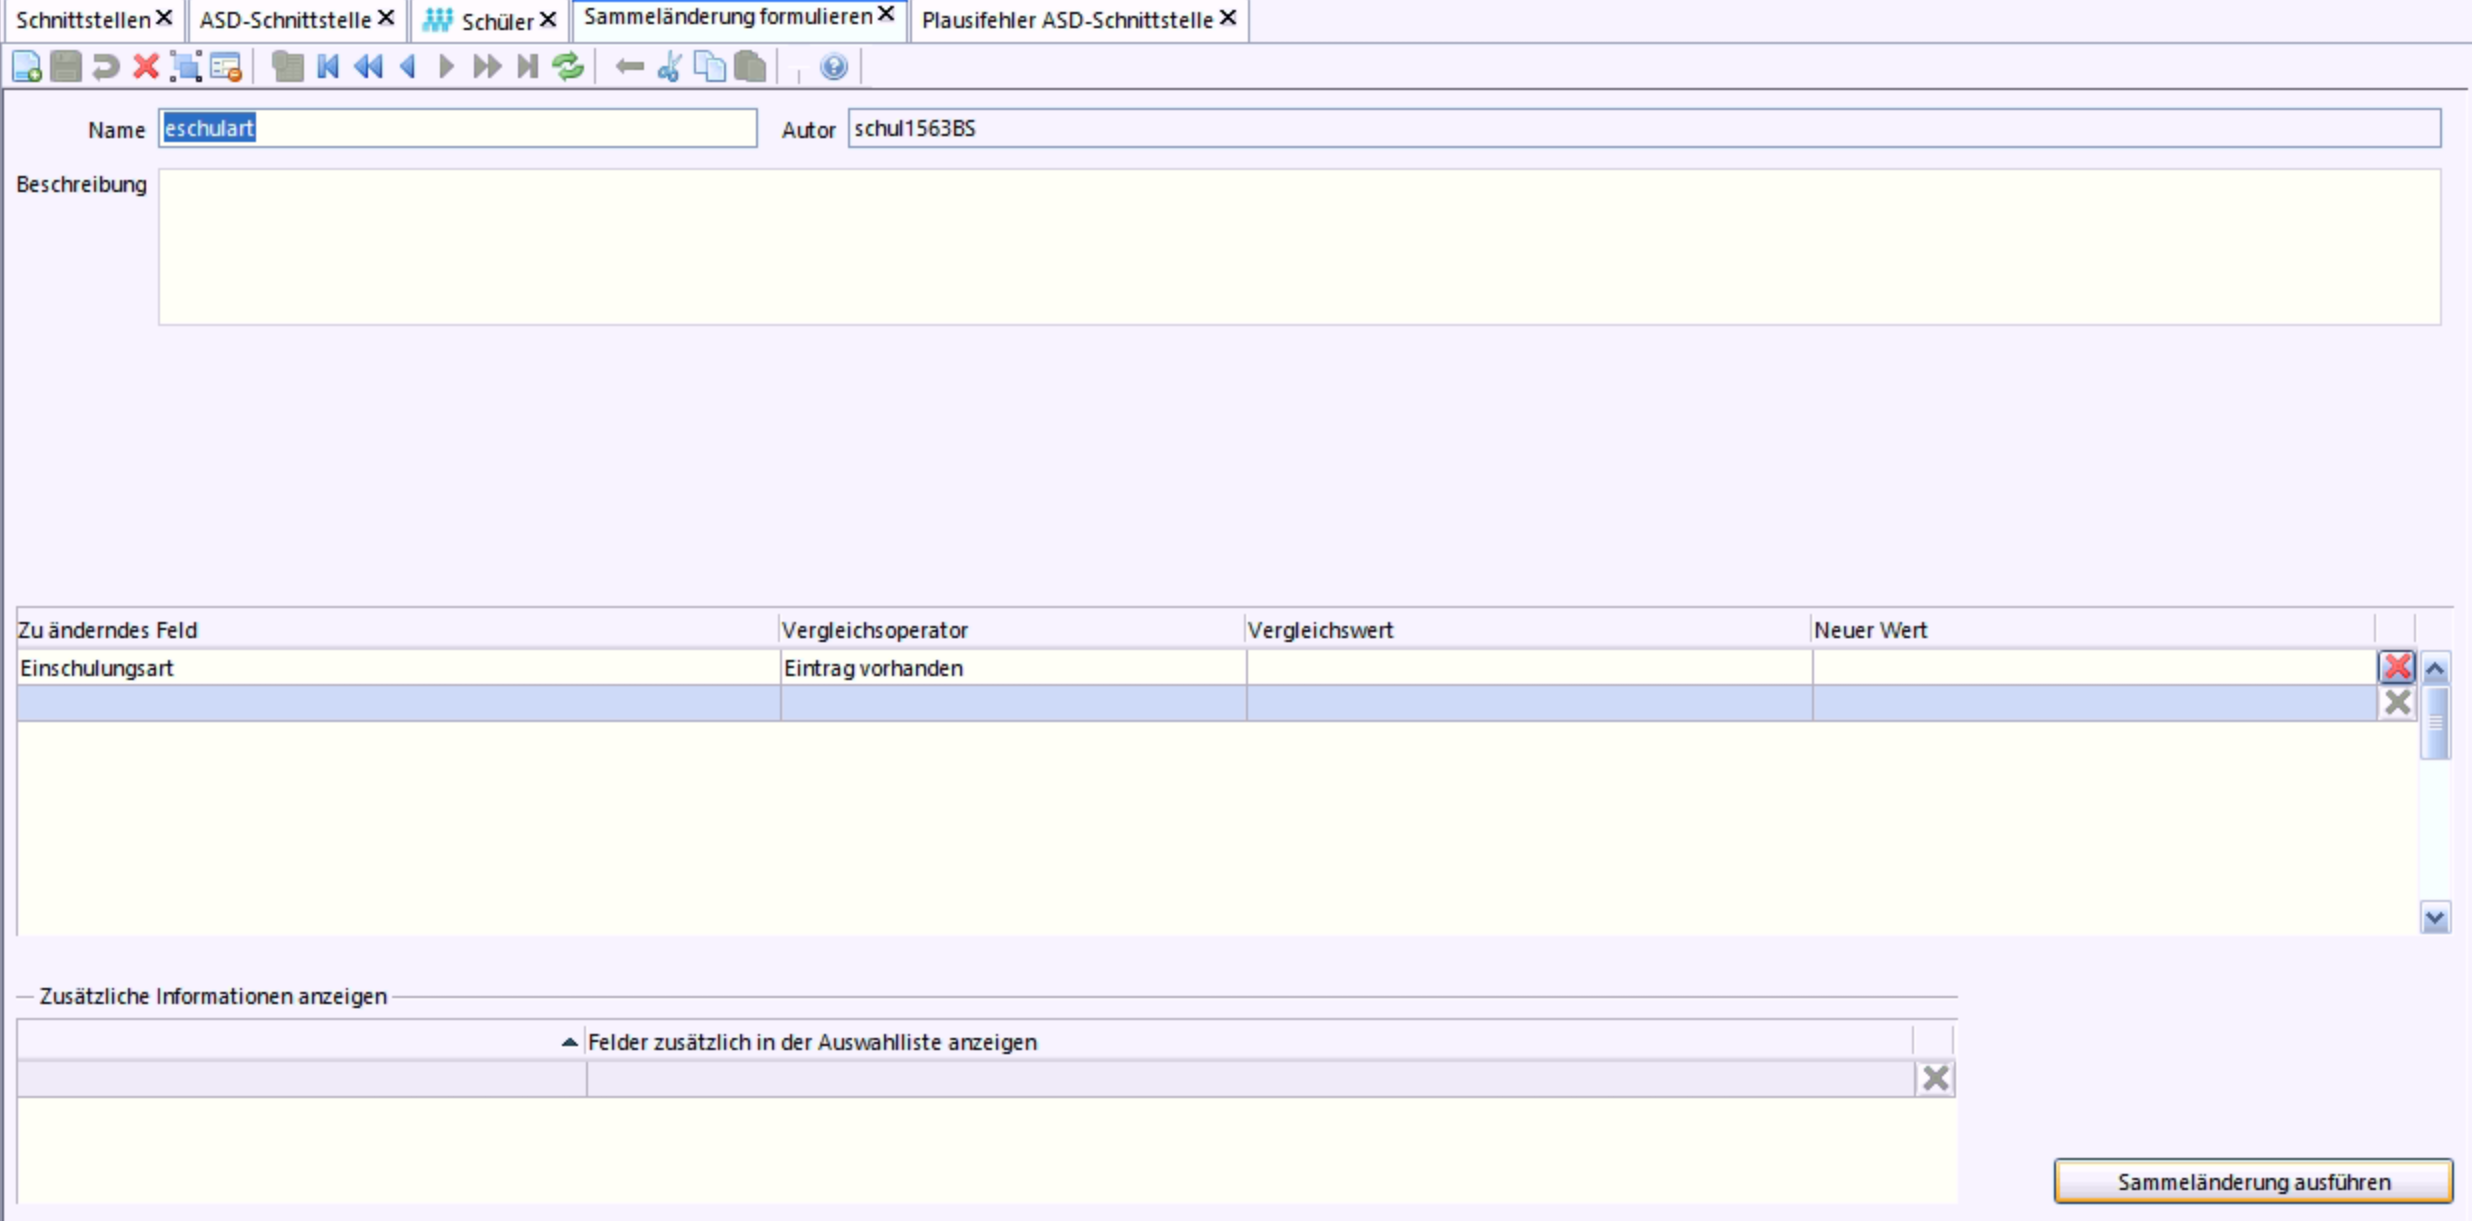Switch to the Schnittstellen tab
2472x1221 pixels.
click(82, 20)
